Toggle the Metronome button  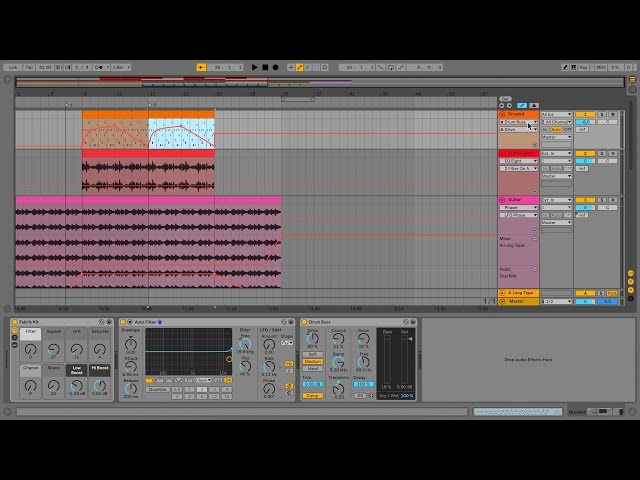click(99, 67)
